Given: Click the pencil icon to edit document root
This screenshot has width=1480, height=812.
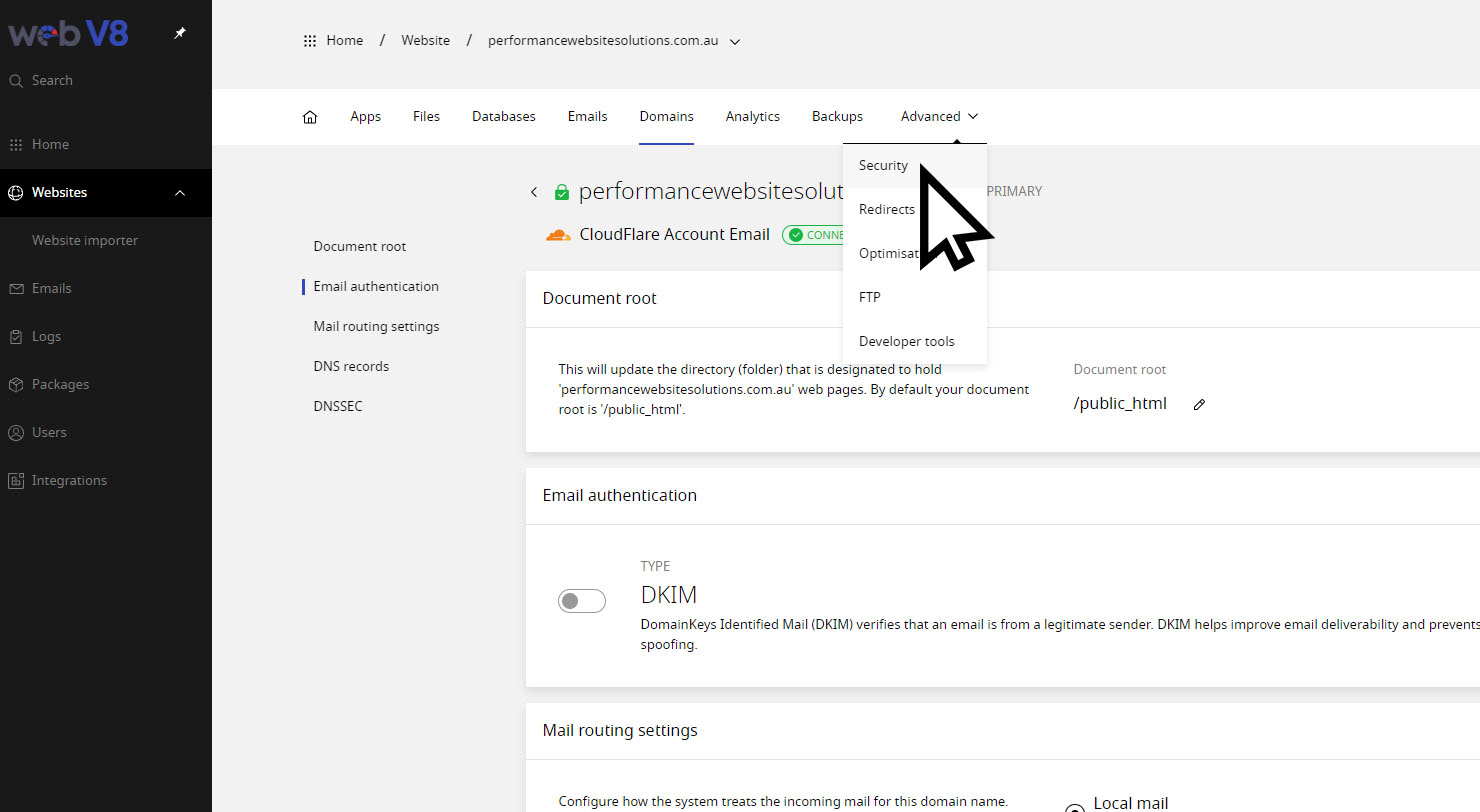Looking at the screenshot, I should tap(1199, 404).
